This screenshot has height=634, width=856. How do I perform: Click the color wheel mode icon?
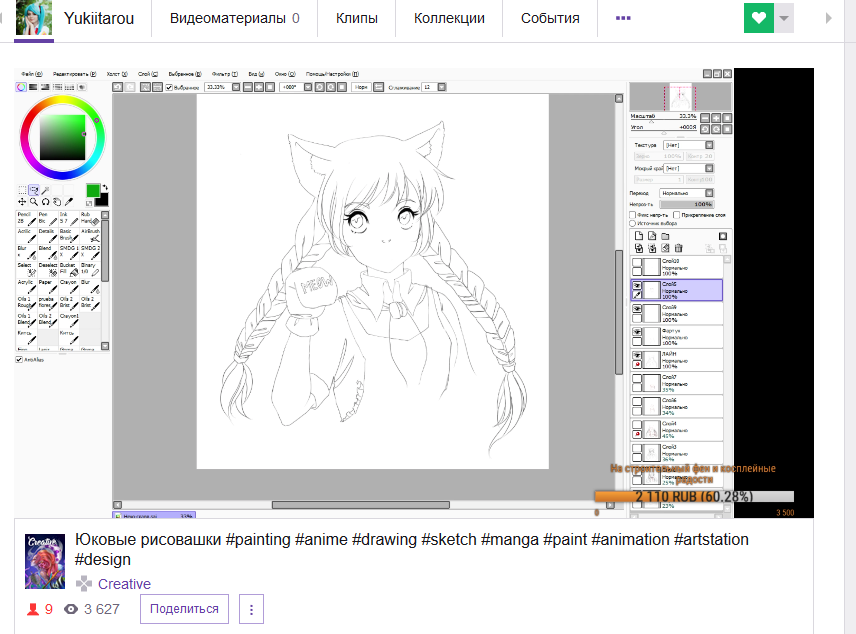(21, 87)
